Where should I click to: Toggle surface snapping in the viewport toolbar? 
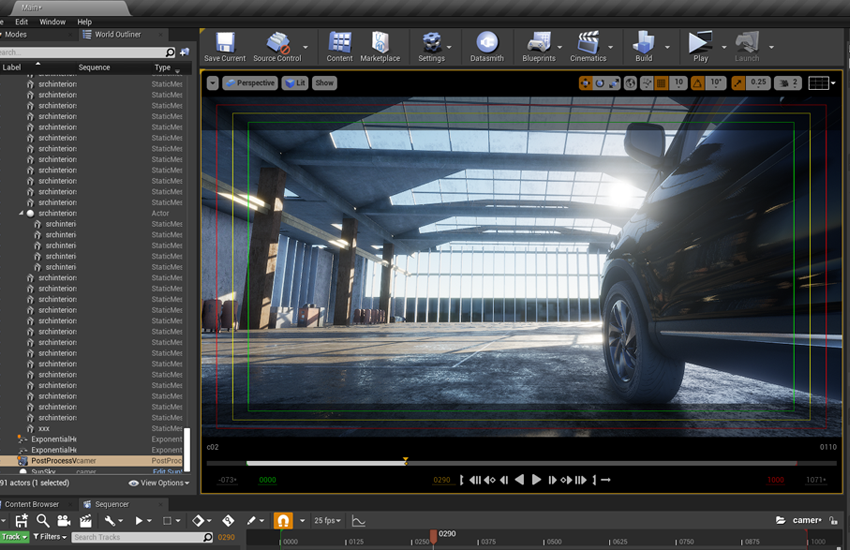tap(646, 83)
